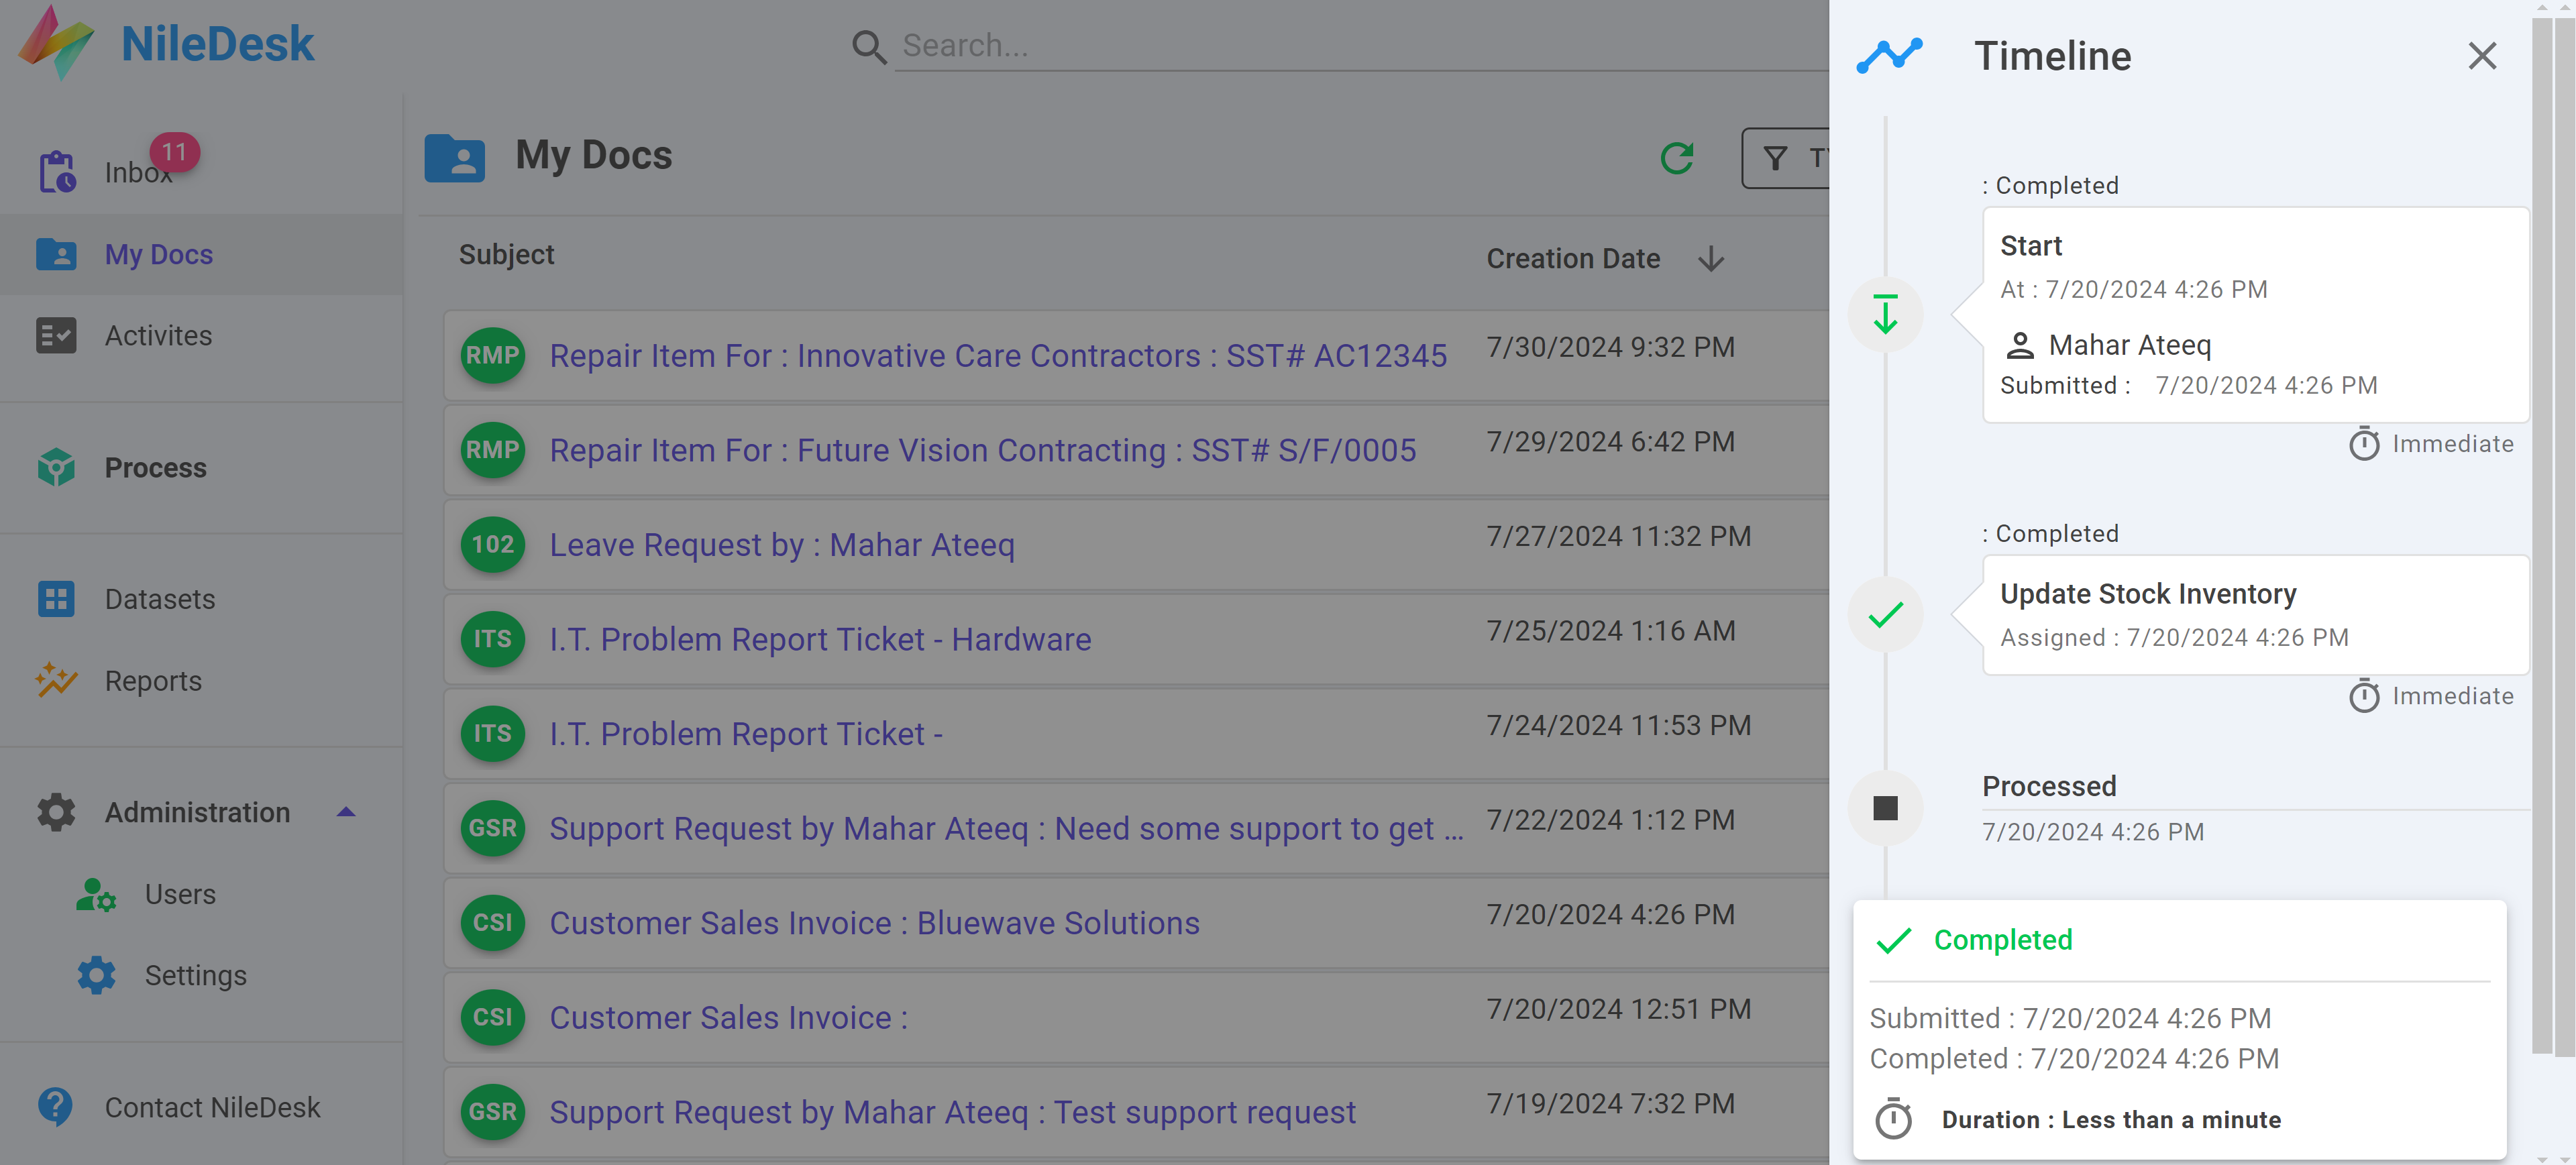This screenshot has width=2576, height=1165.
Task: Click the Mahar Ateeq user icon
Action: coord(2020,345)
